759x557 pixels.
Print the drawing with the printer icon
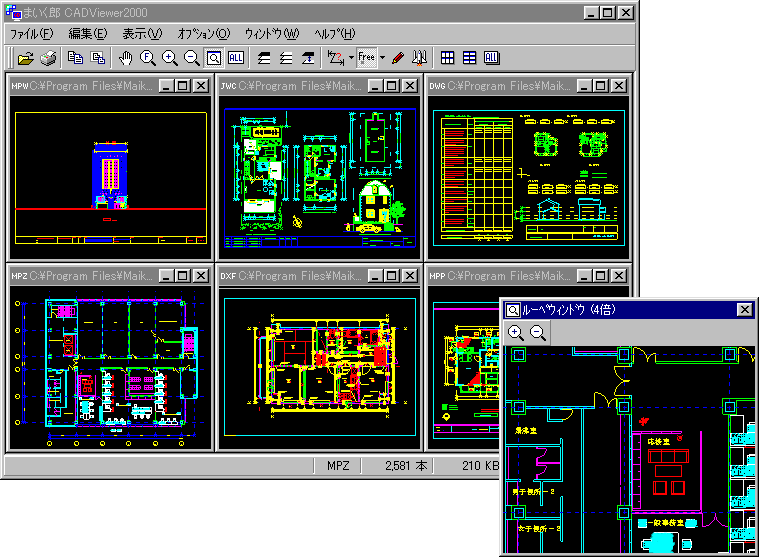pyautogui.click(x=48, y=58)
